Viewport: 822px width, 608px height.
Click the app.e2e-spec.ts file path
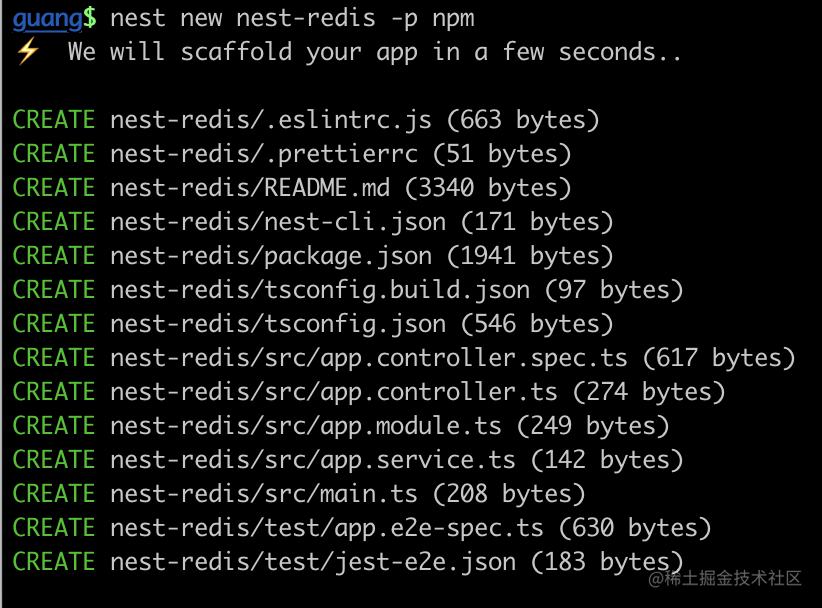coord(327,528)
